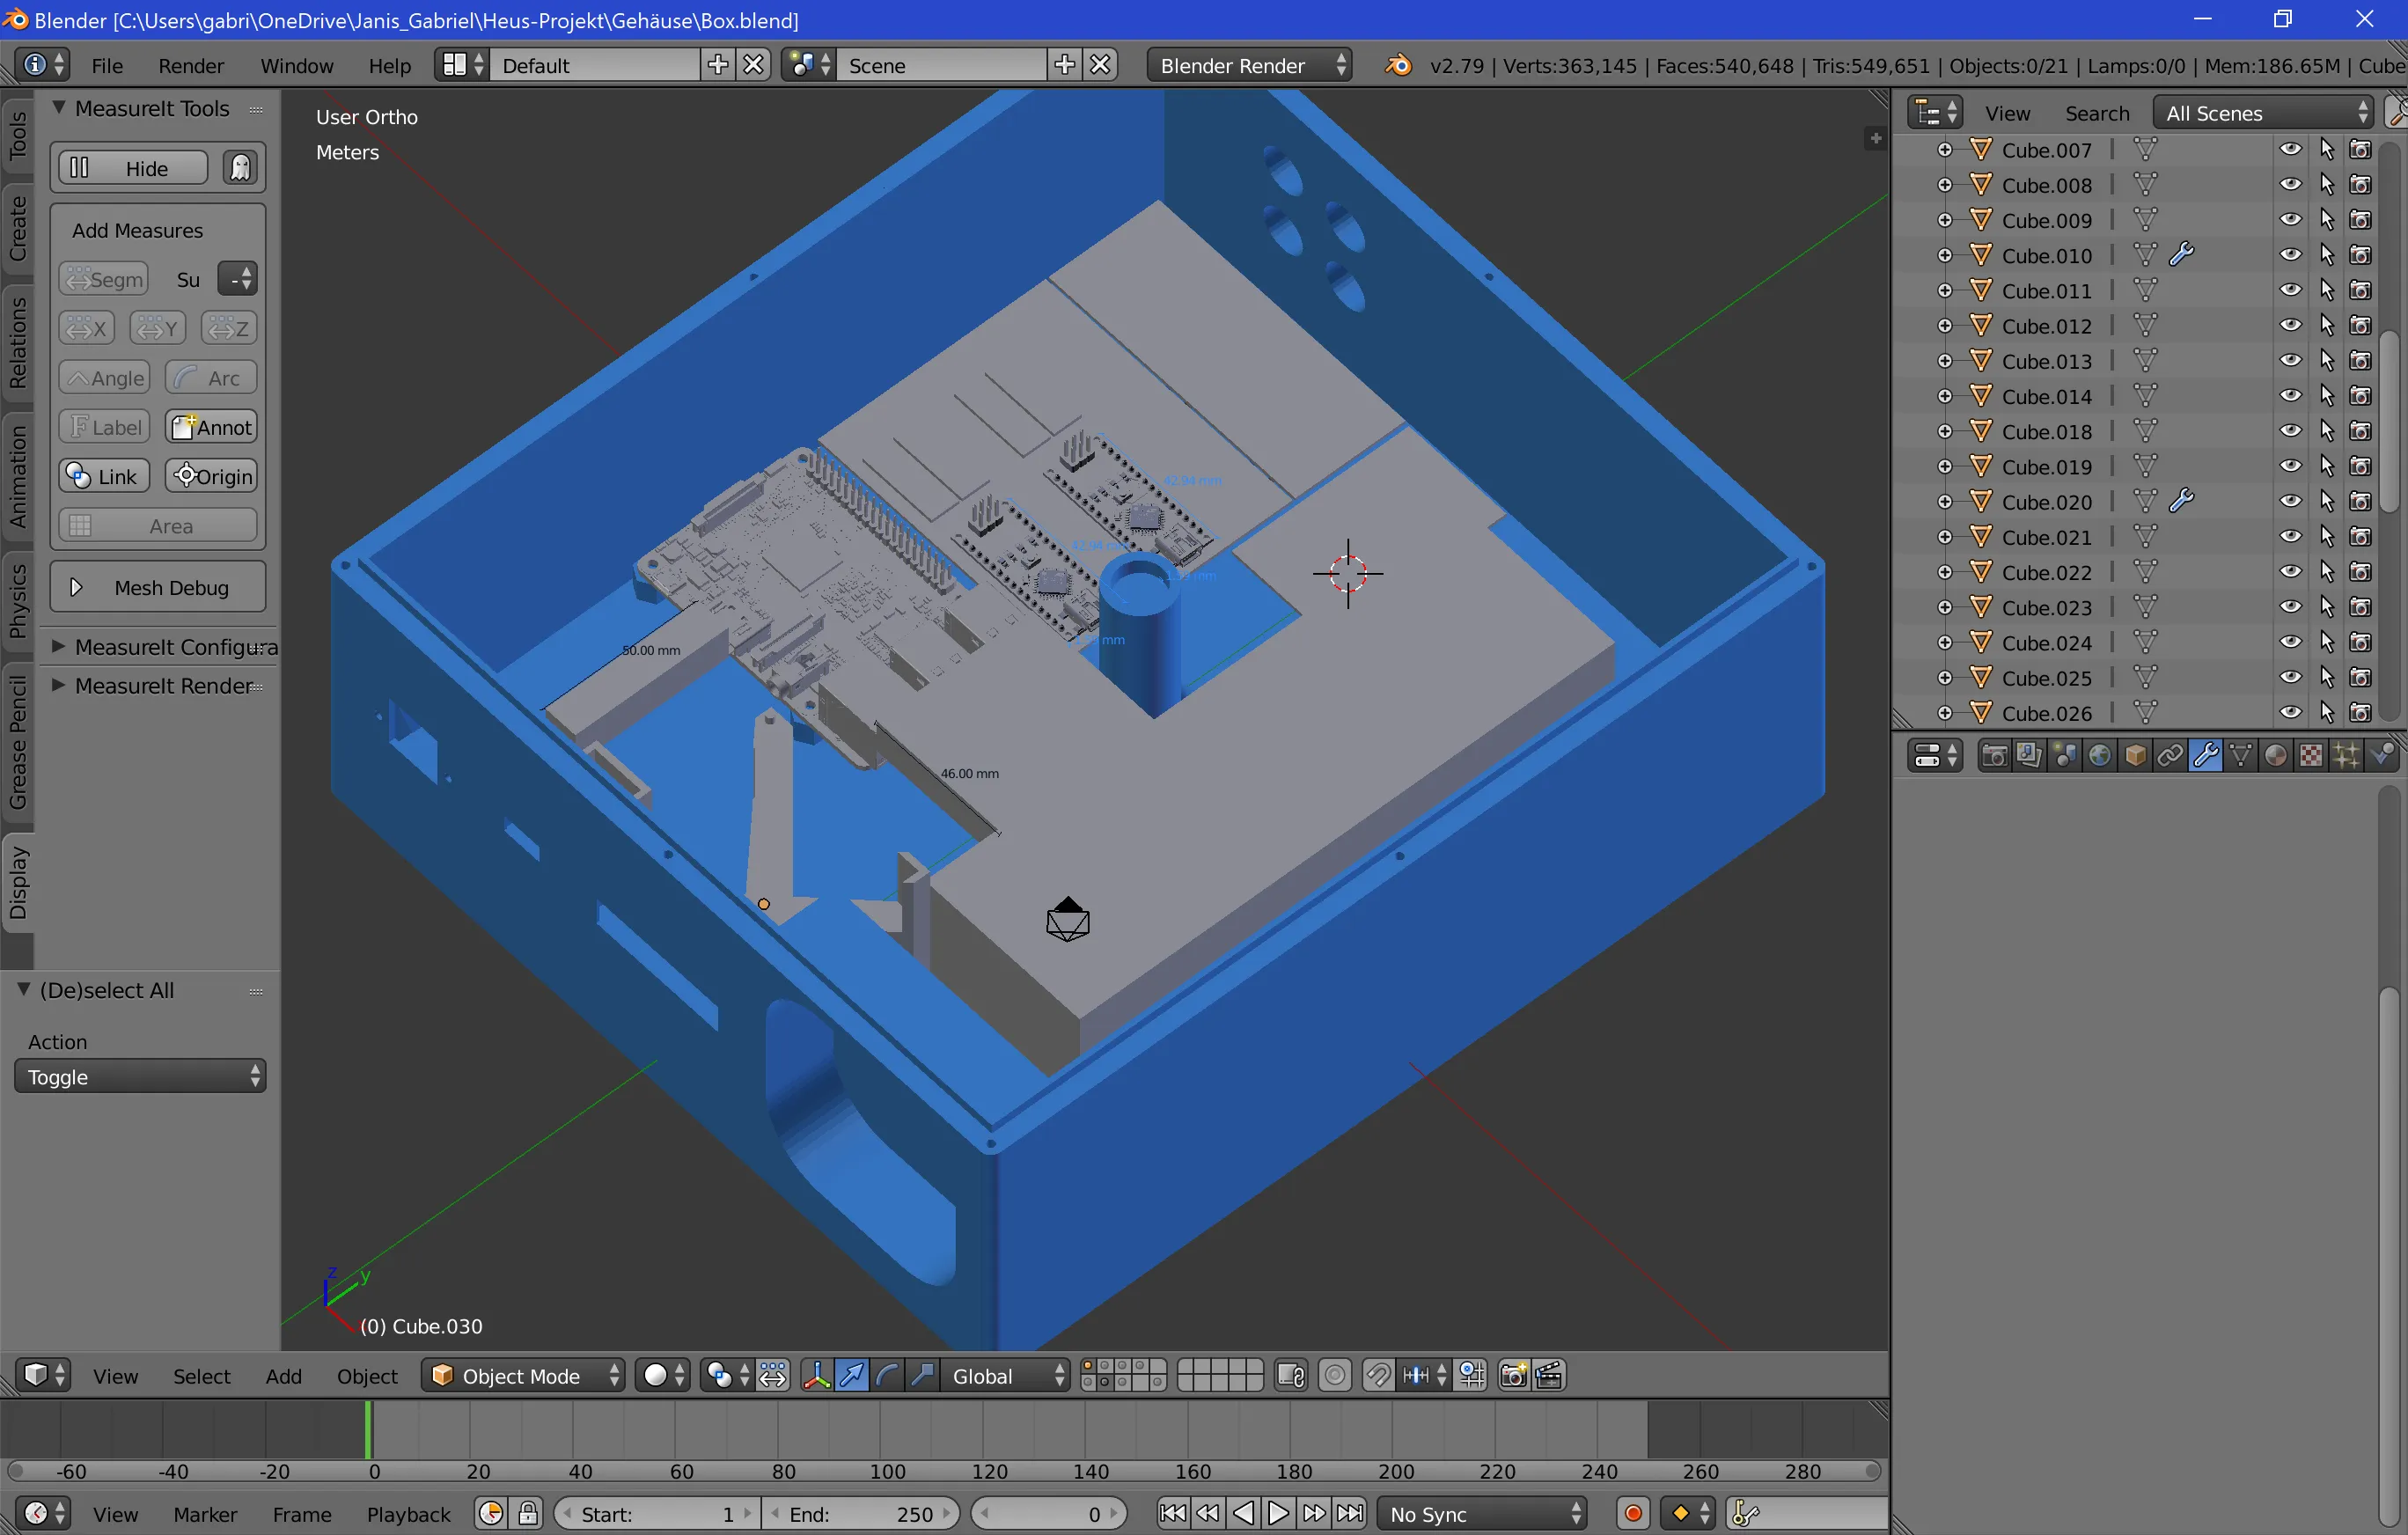
Task: Open the All Scenes dropdown in Outliner
Action: click(x=2262, y=112)
